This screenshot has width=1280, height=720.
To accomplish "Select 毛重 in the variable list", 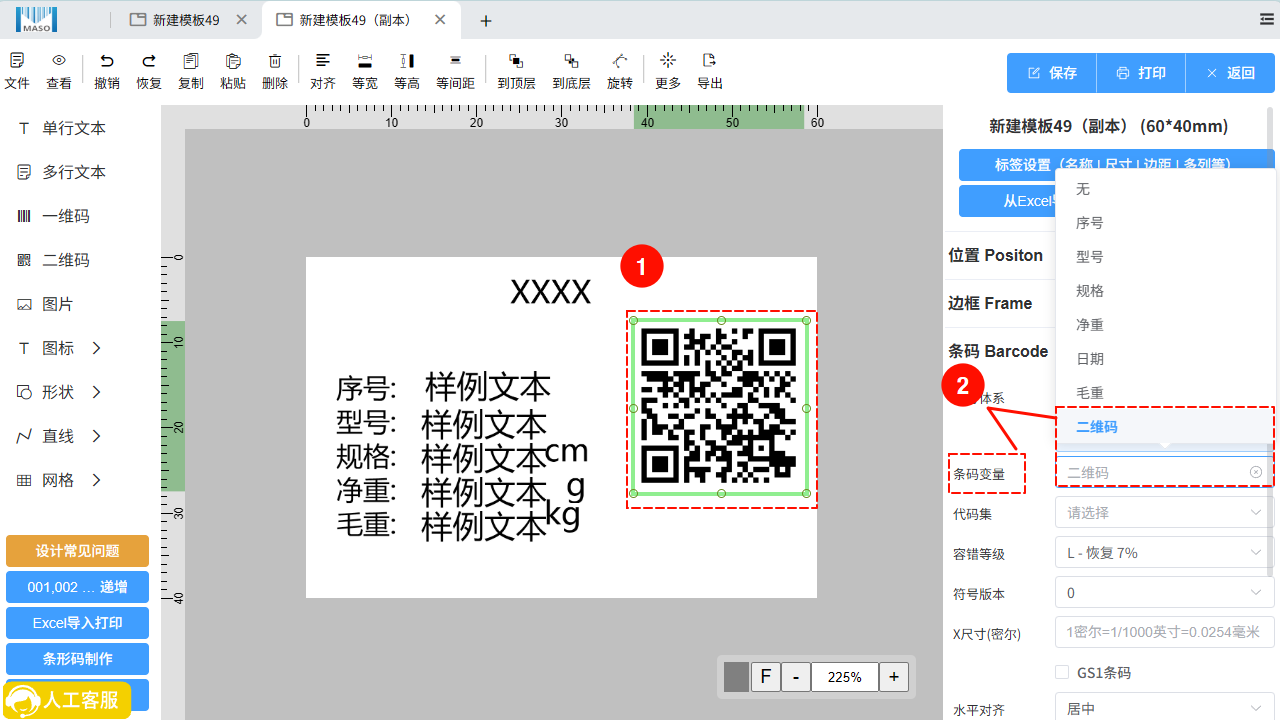I will (1165, 393).
